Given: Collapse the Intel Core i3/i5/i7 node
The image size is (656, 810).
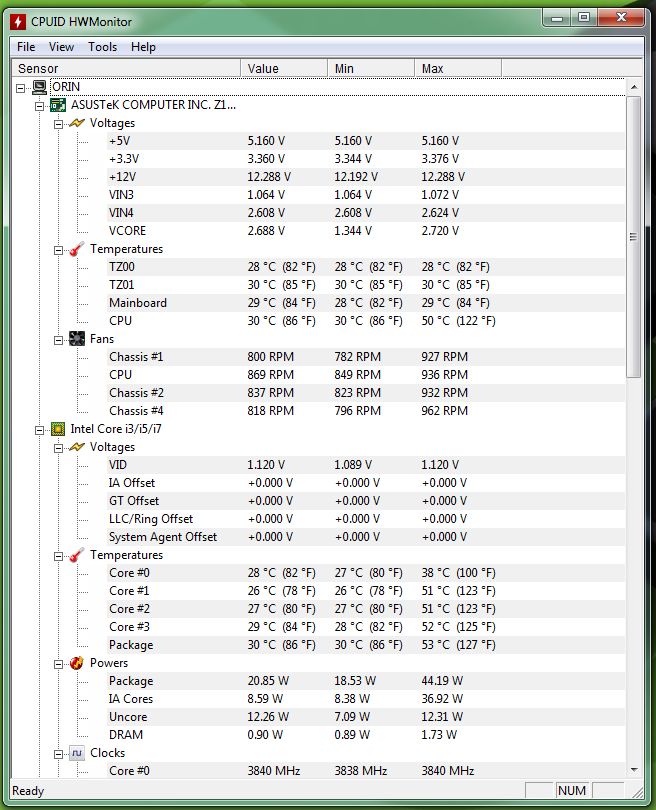Looking at the screenshot, I should coord(39,430).
